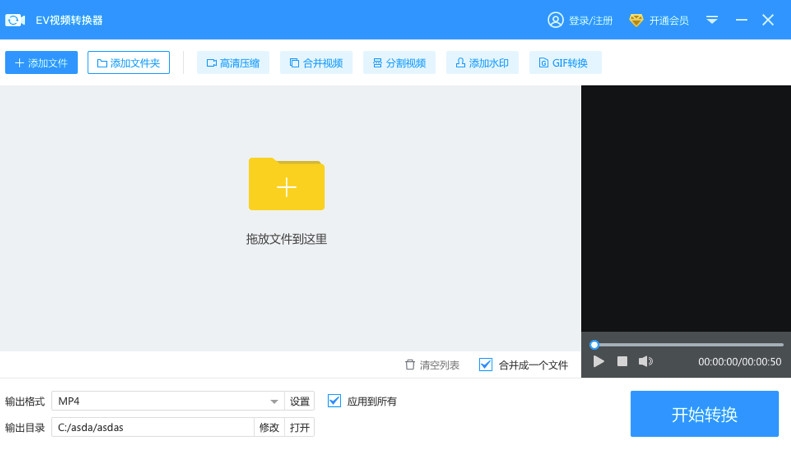
Task: Open the 高清压缩 compression tool
Action: click(x=233, y=63)
